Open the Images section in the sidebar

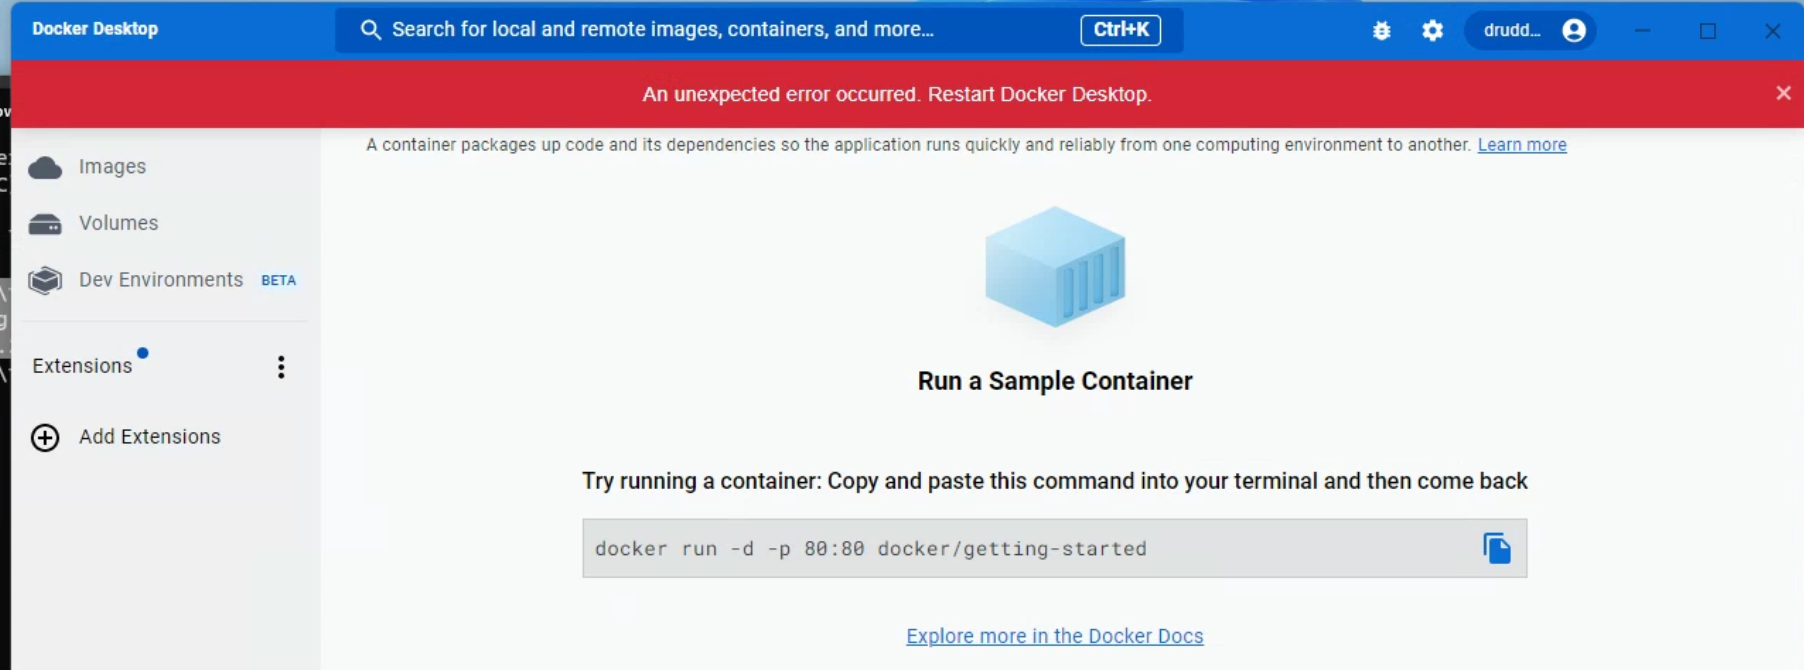click(x=110, y=167)
